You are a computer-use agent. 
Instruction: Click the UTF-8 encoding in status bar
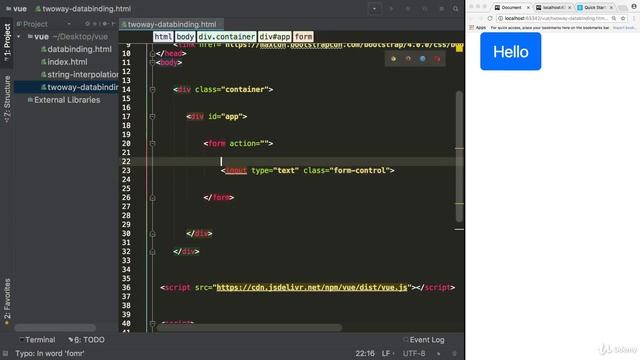pyautogui.click(x=414, y=353)
